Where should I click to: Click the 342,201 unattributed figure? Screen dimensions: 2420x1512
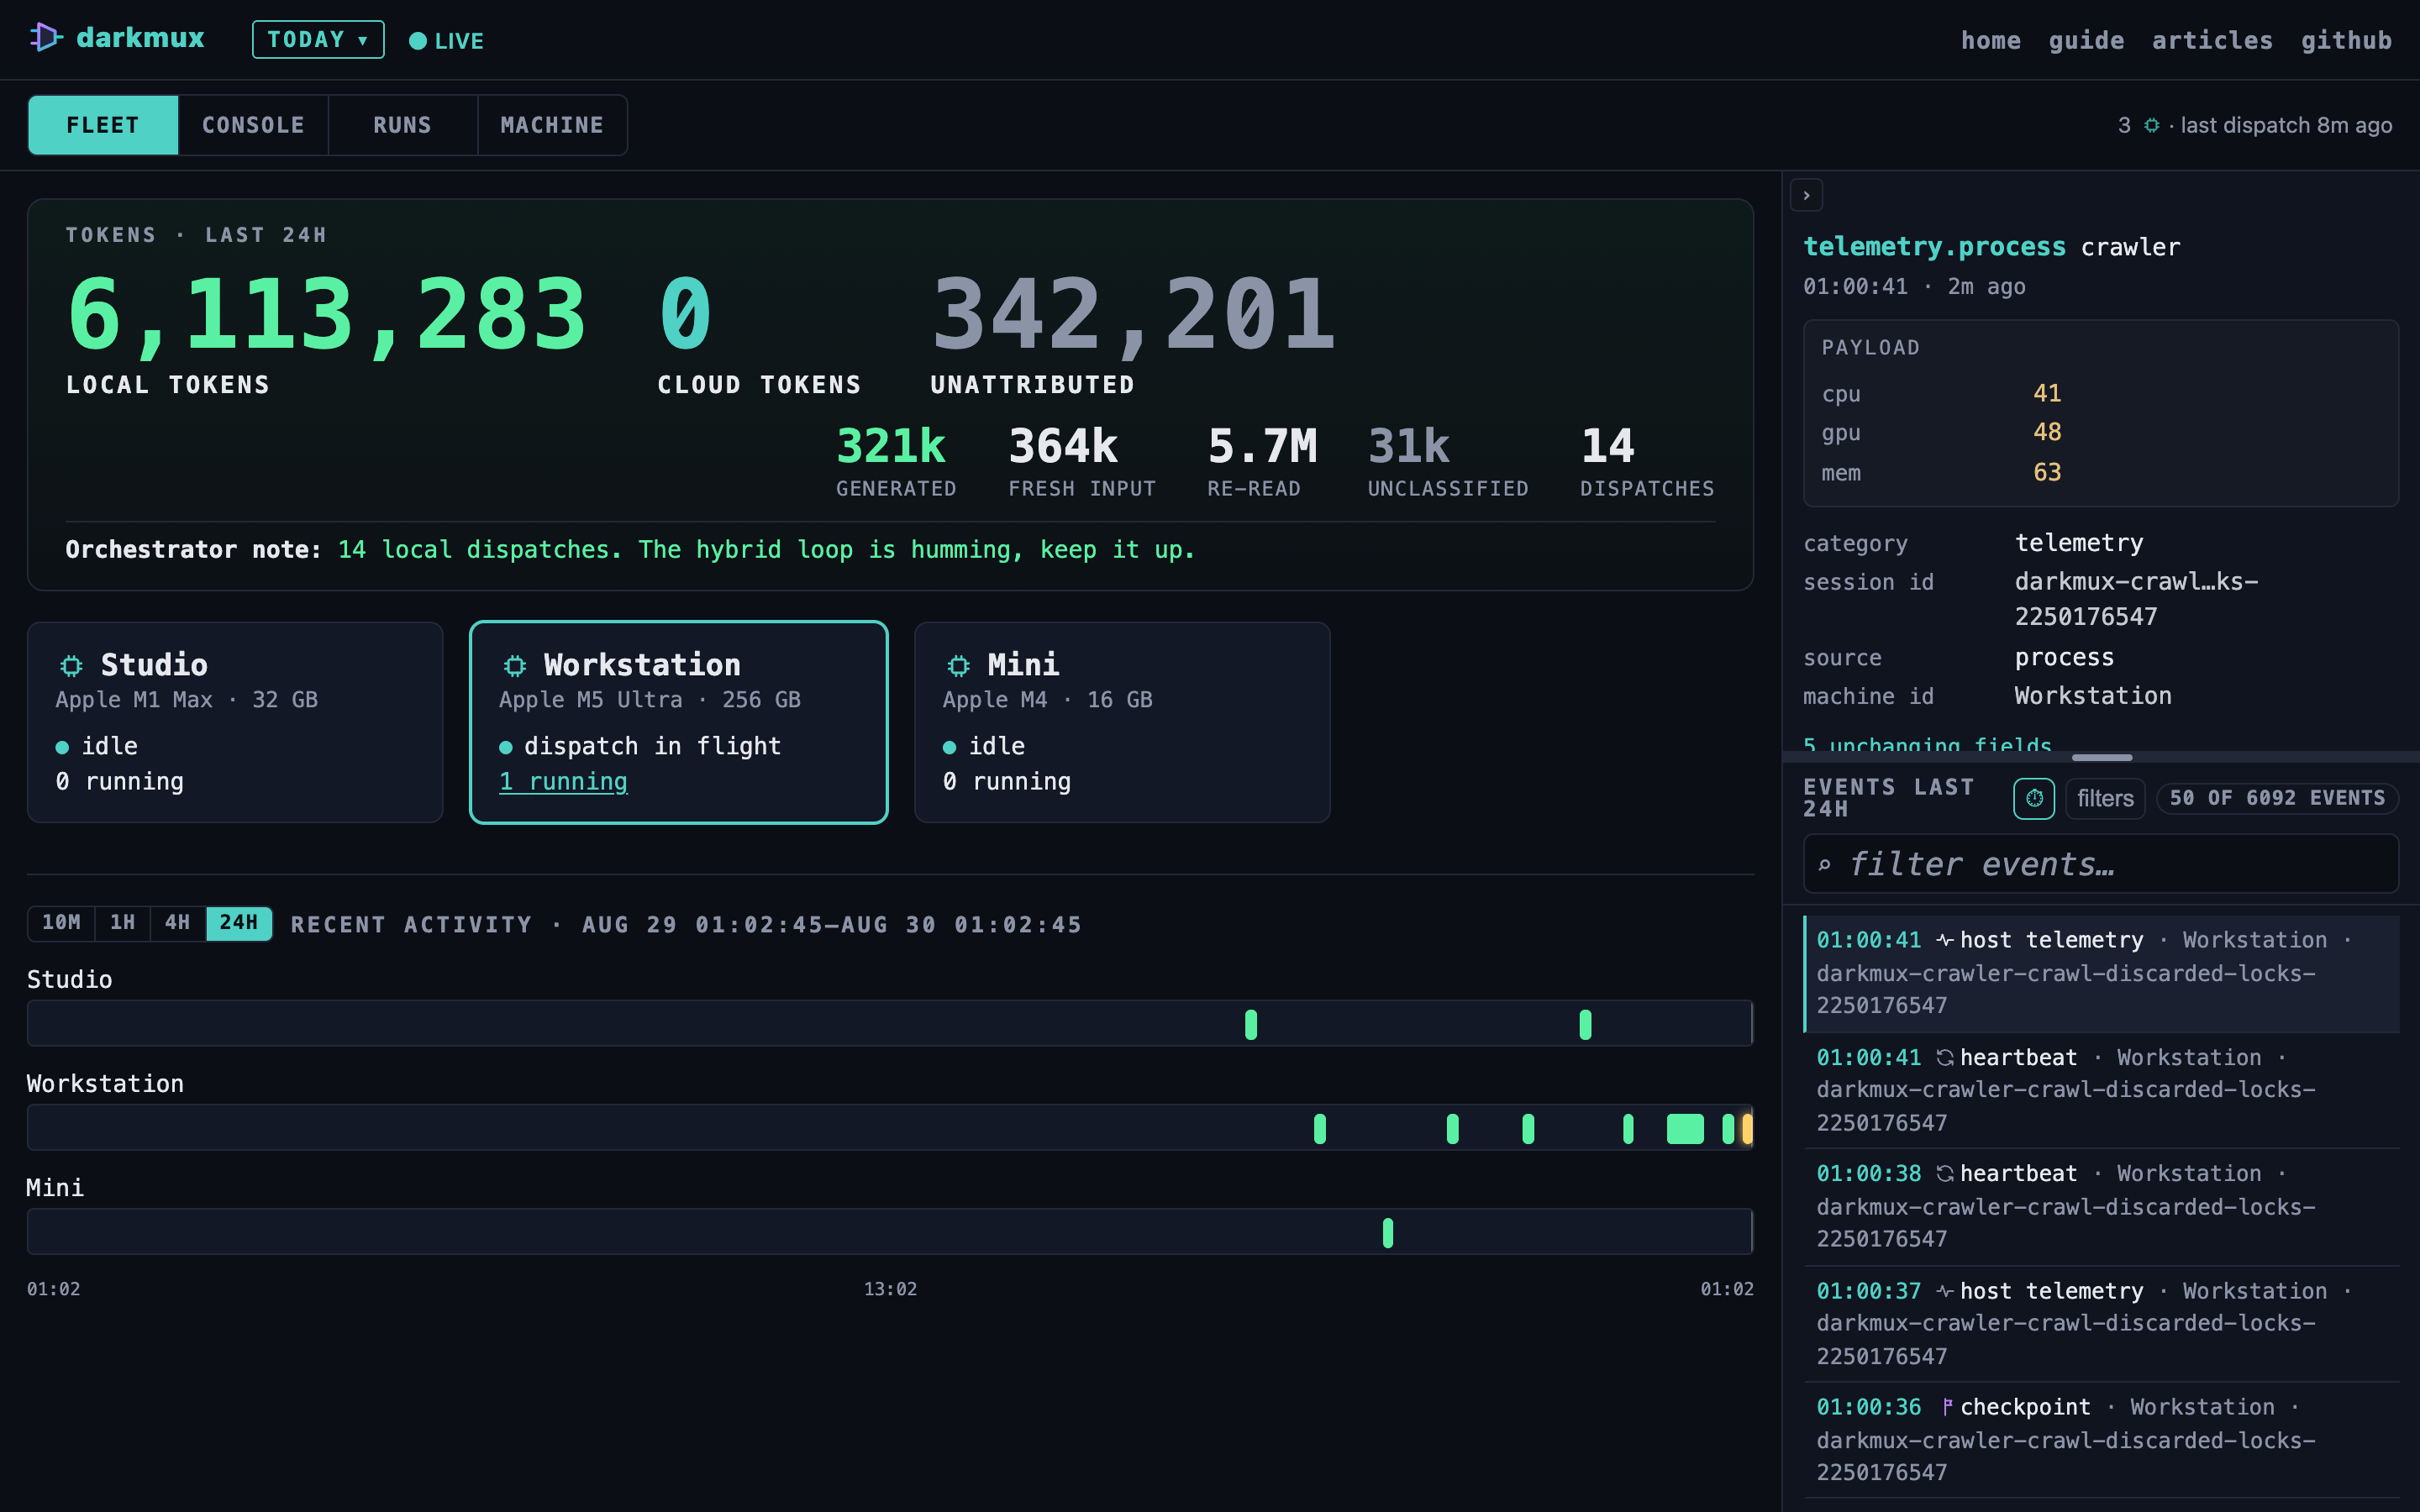pos(1133,314)
